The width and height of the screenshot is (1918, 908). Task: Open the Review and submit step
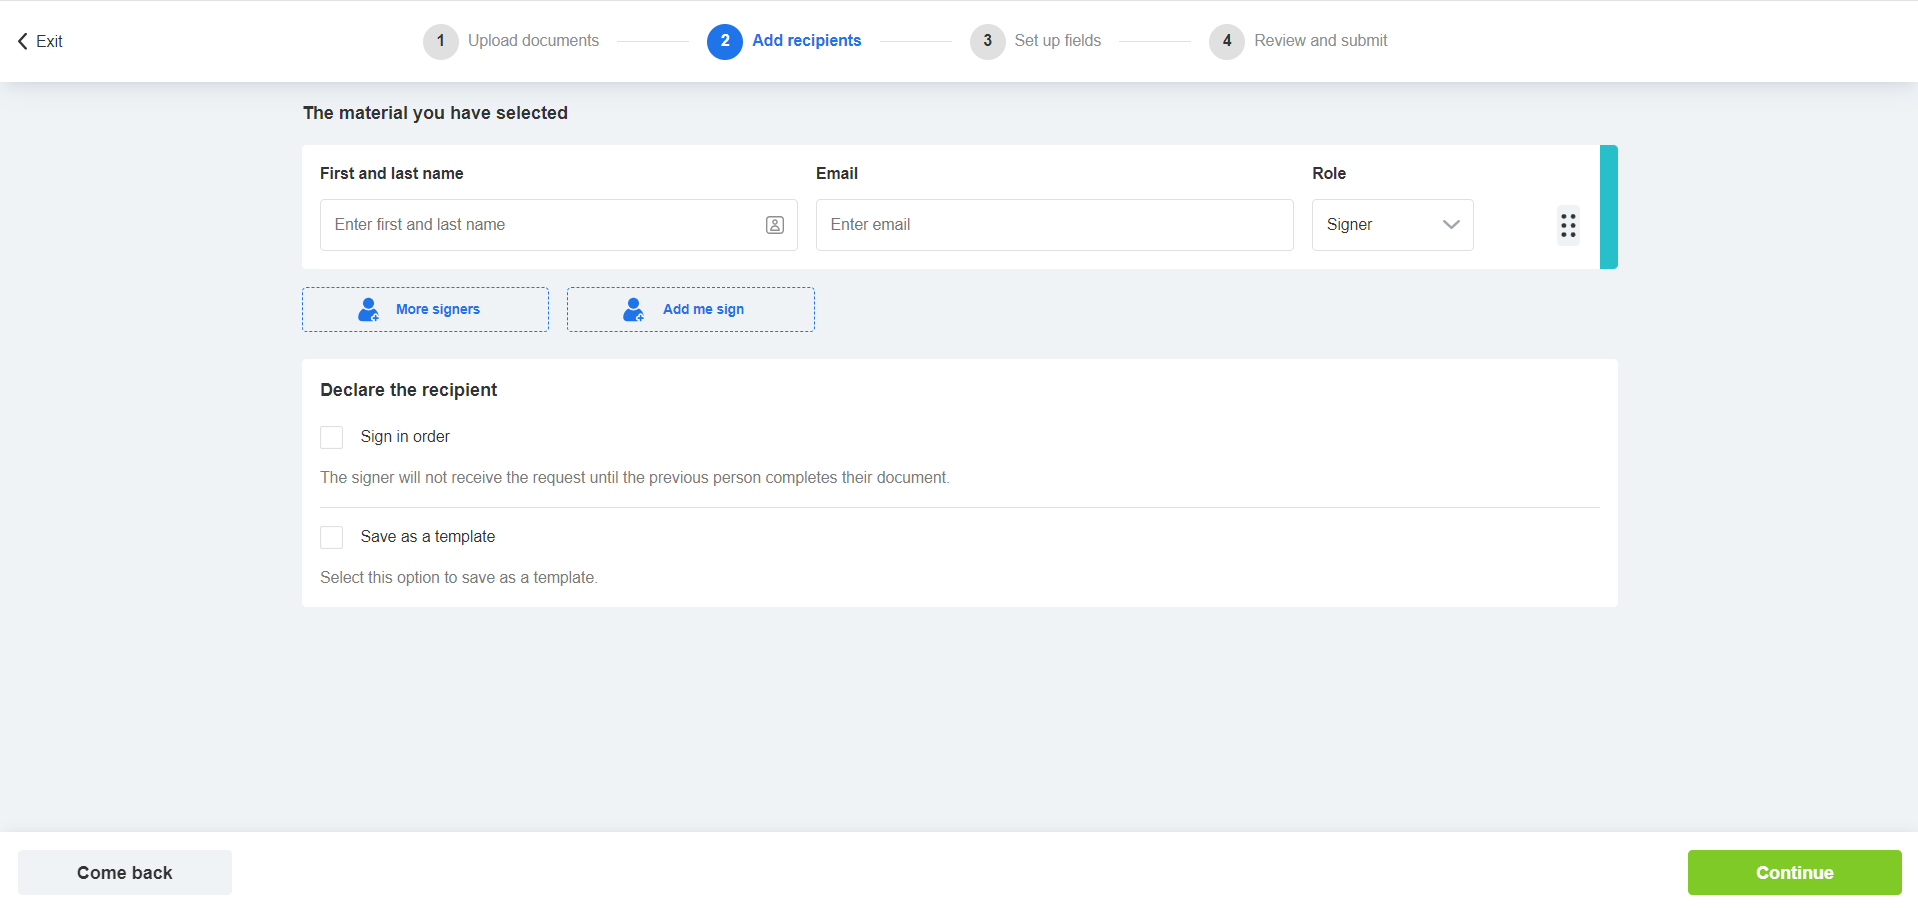click(1320, 41)
